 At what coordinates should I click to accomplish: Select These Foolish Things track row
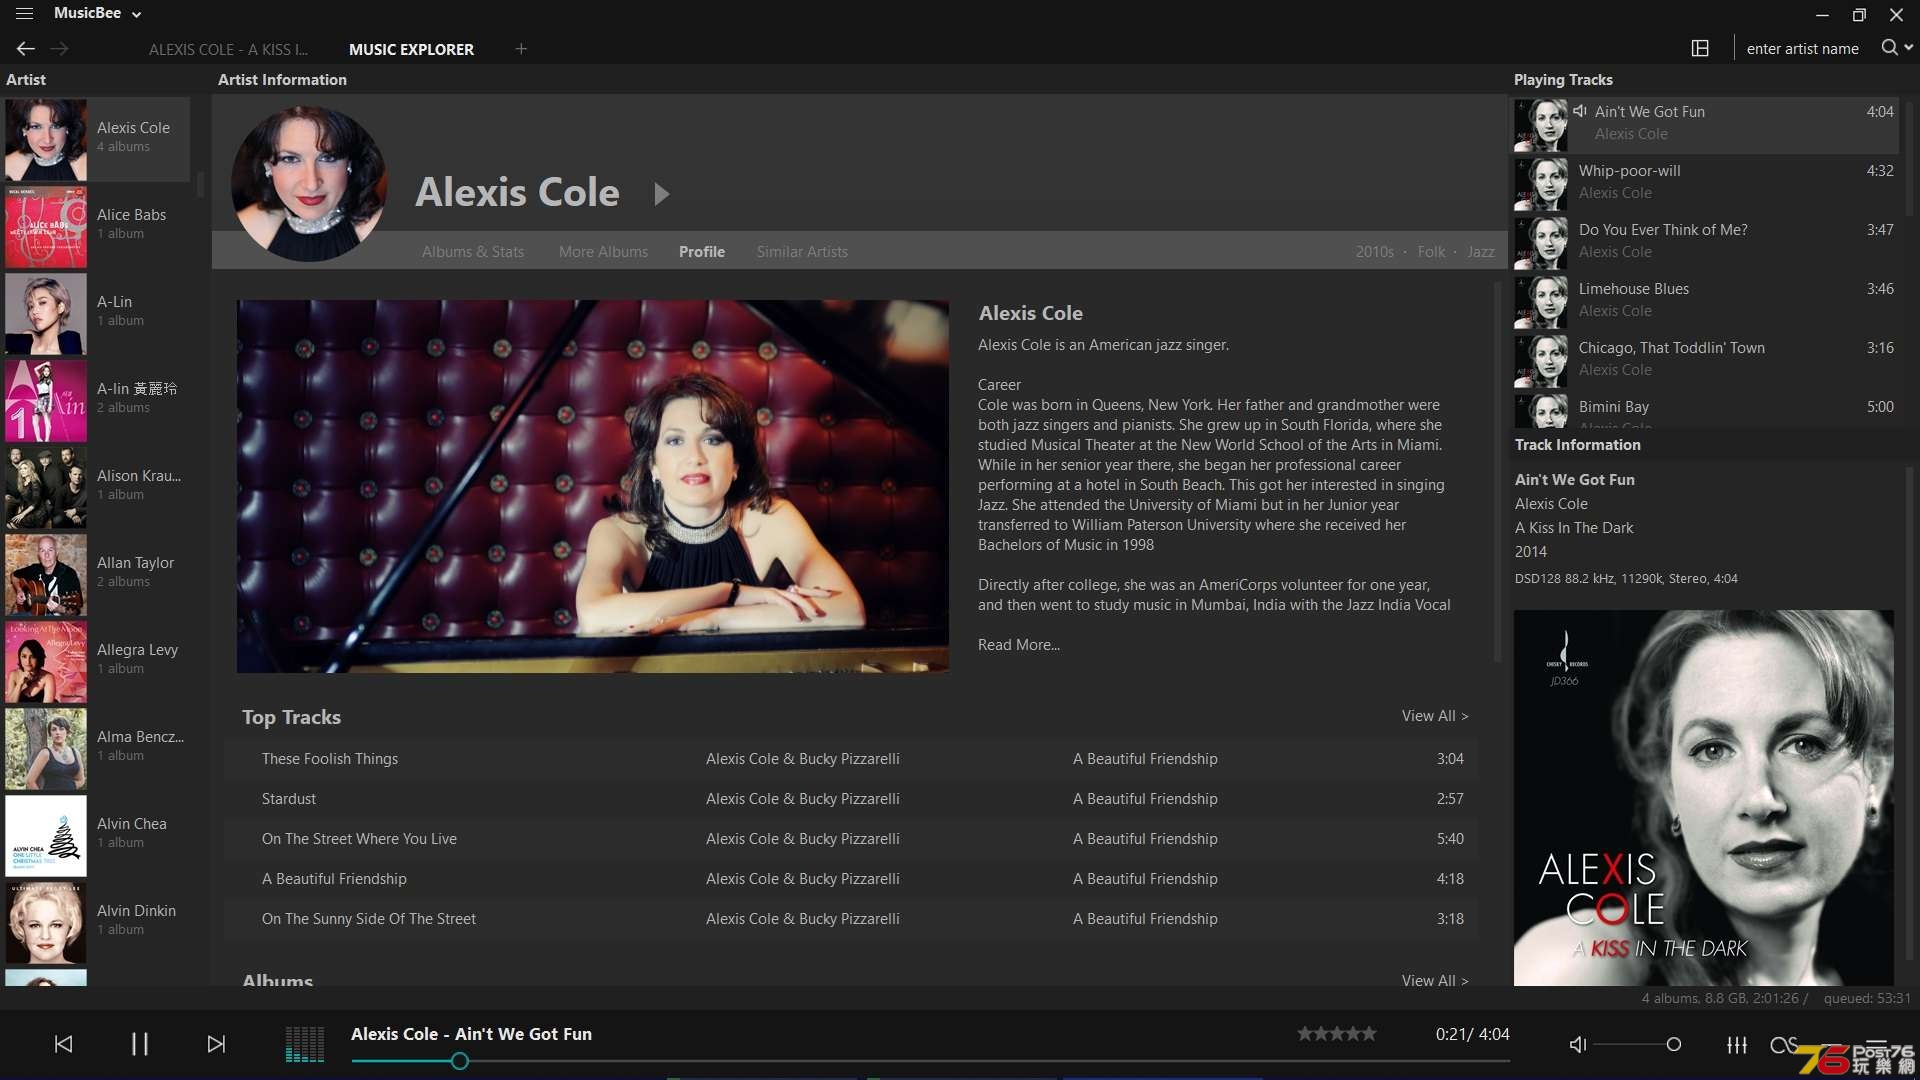[851, 759]
